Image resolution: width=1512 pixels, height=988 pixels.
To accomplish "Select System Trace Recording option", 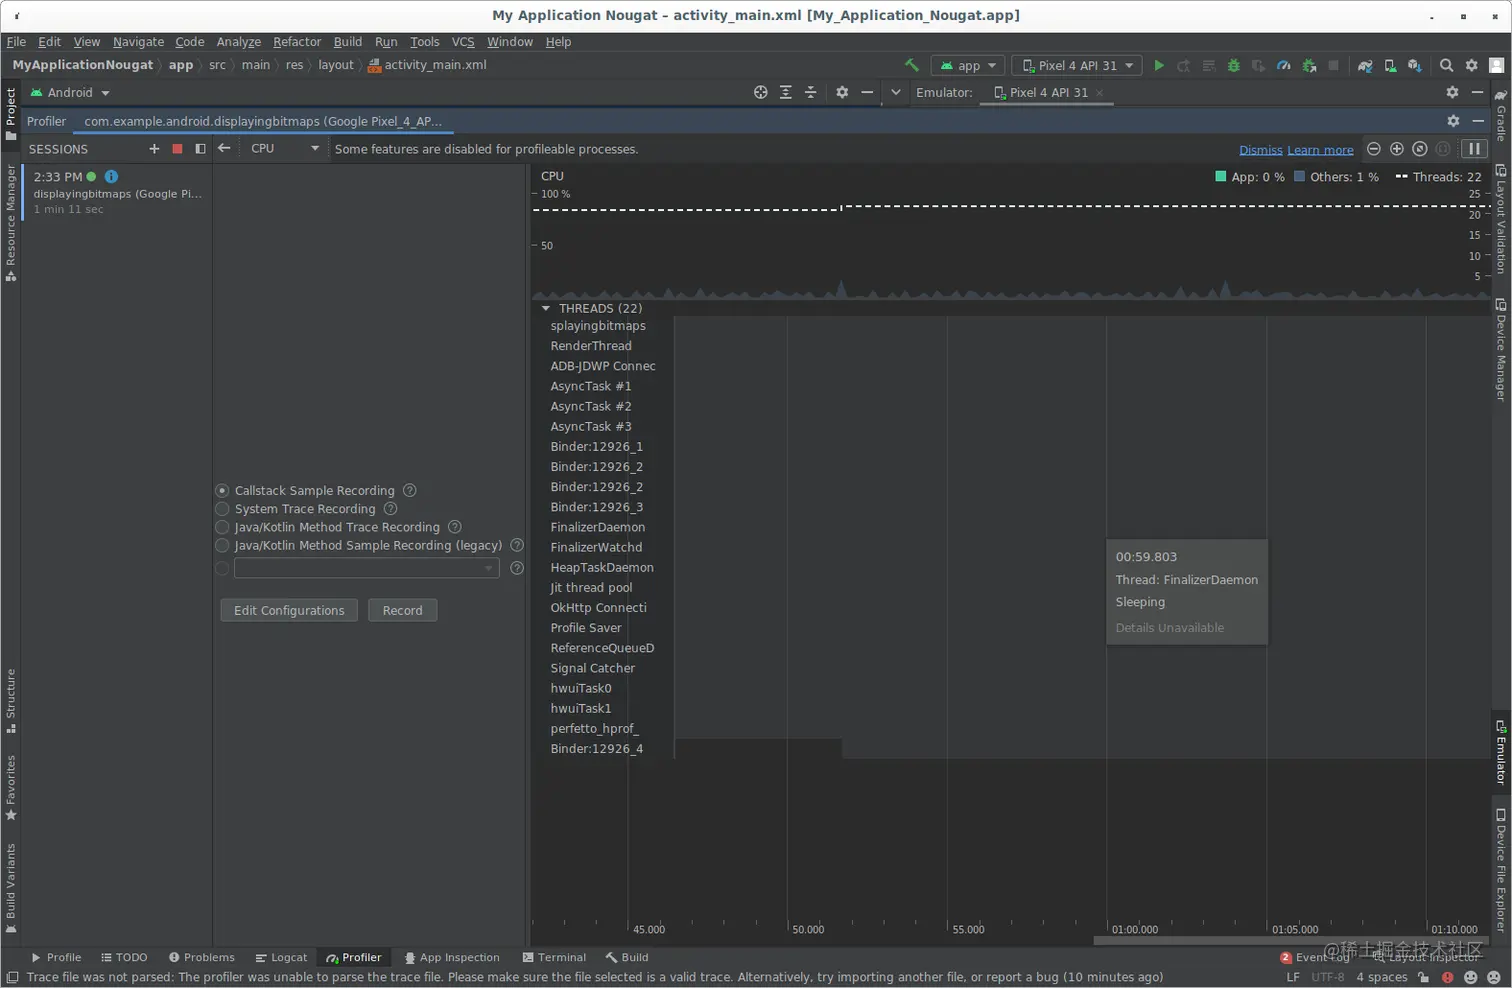I will 222,509.
